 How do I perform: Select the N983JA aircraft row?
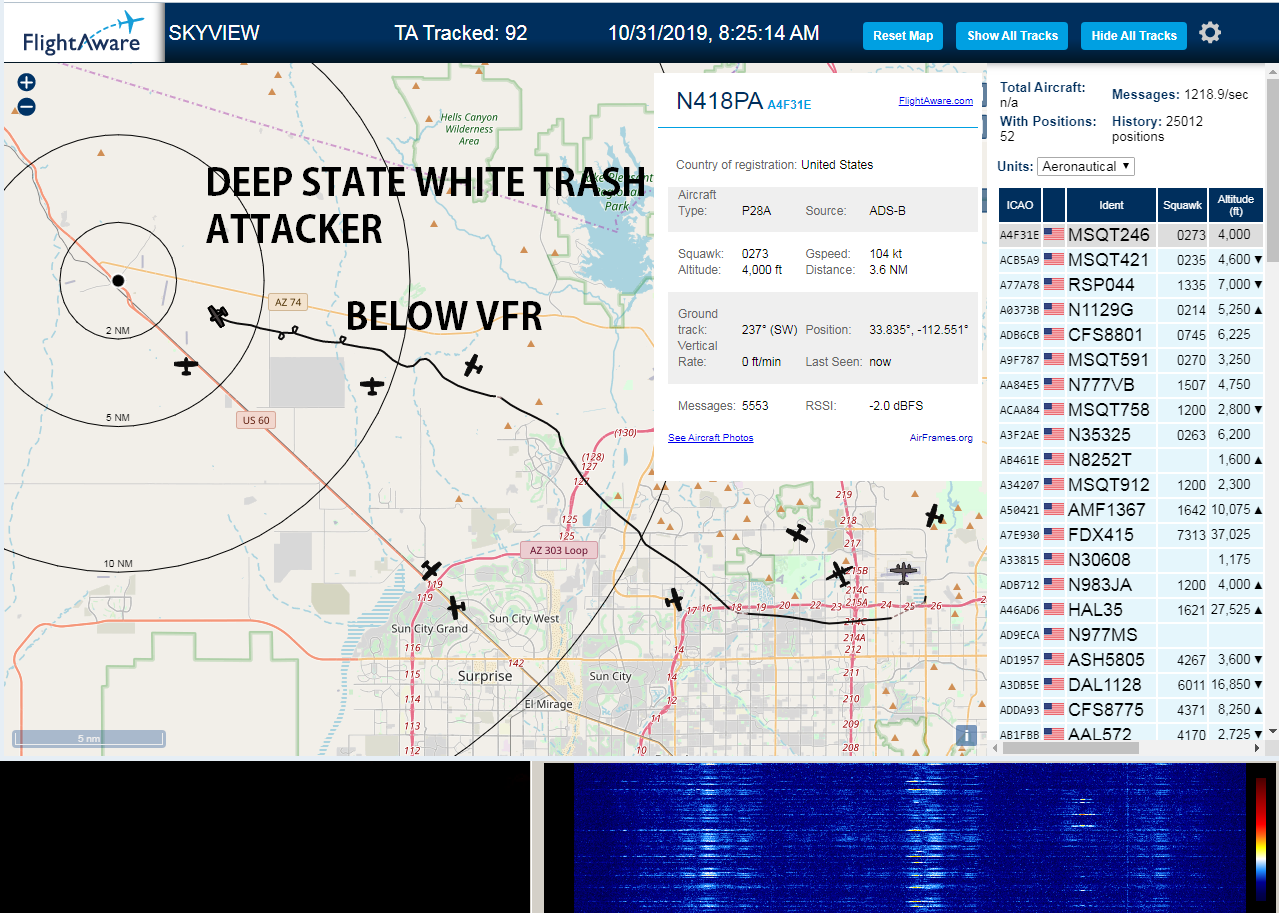pyautogui.click(x=1131, y=585)
